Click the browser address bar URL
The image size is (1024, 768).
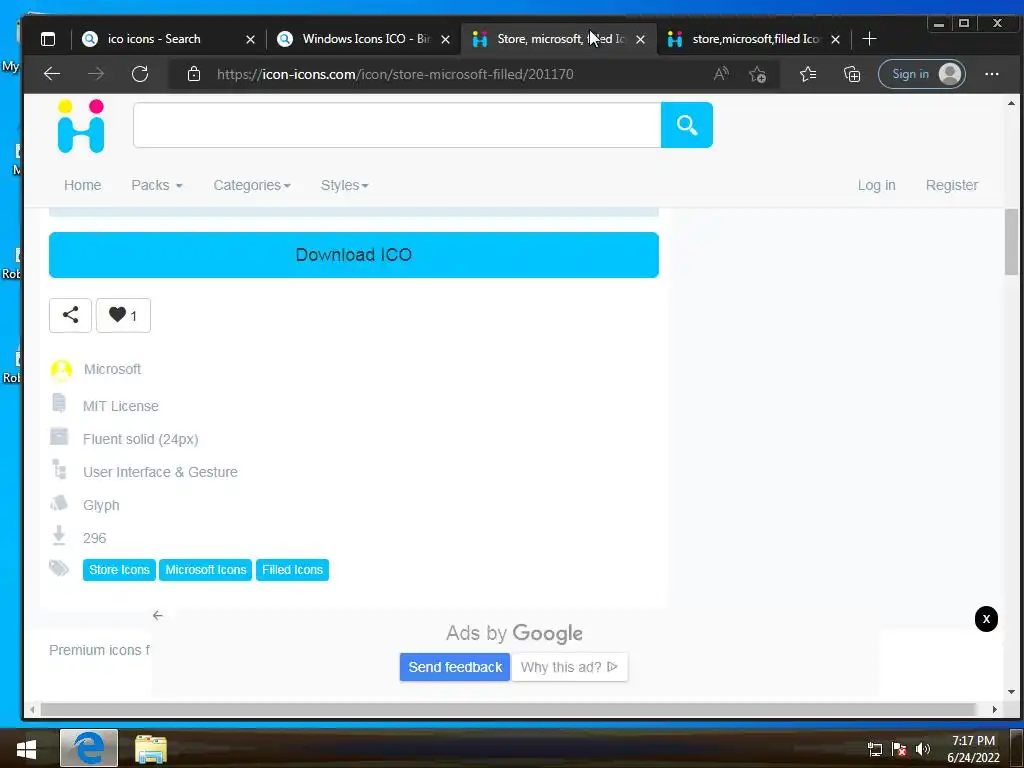[395, 74]
